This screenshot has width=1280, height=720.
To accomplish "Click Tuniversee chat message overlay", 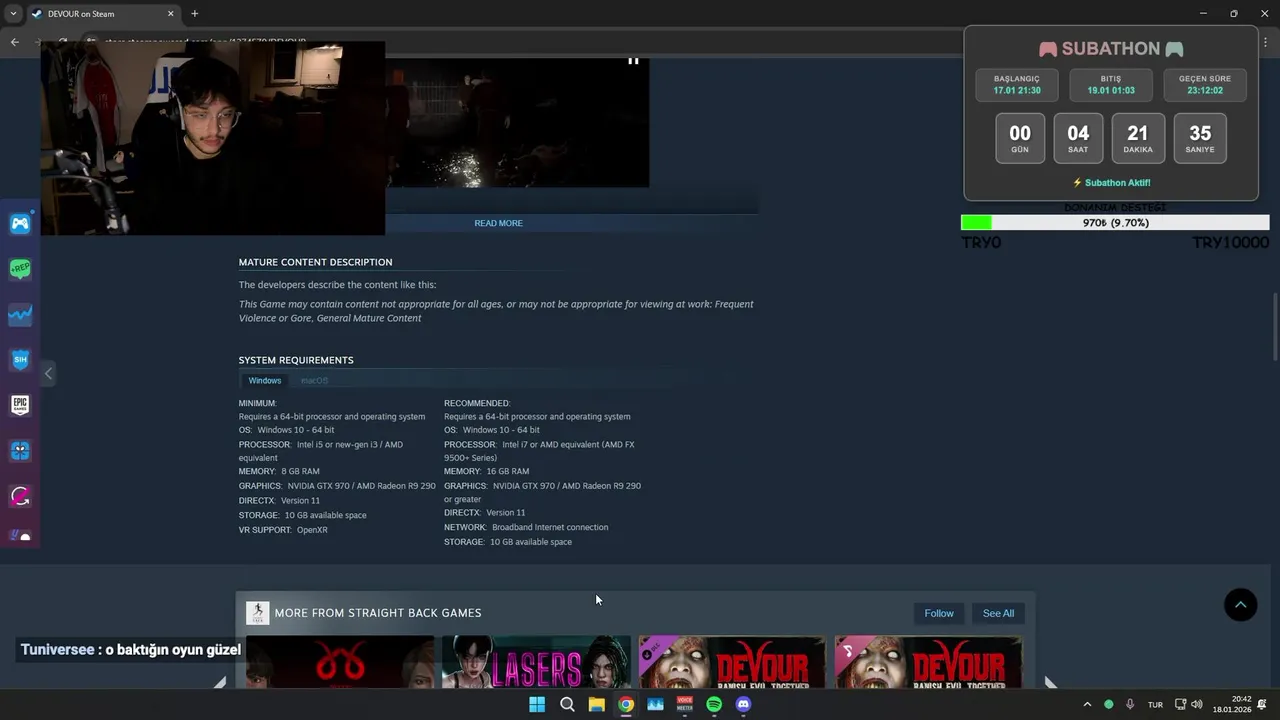I will point(131,650).
